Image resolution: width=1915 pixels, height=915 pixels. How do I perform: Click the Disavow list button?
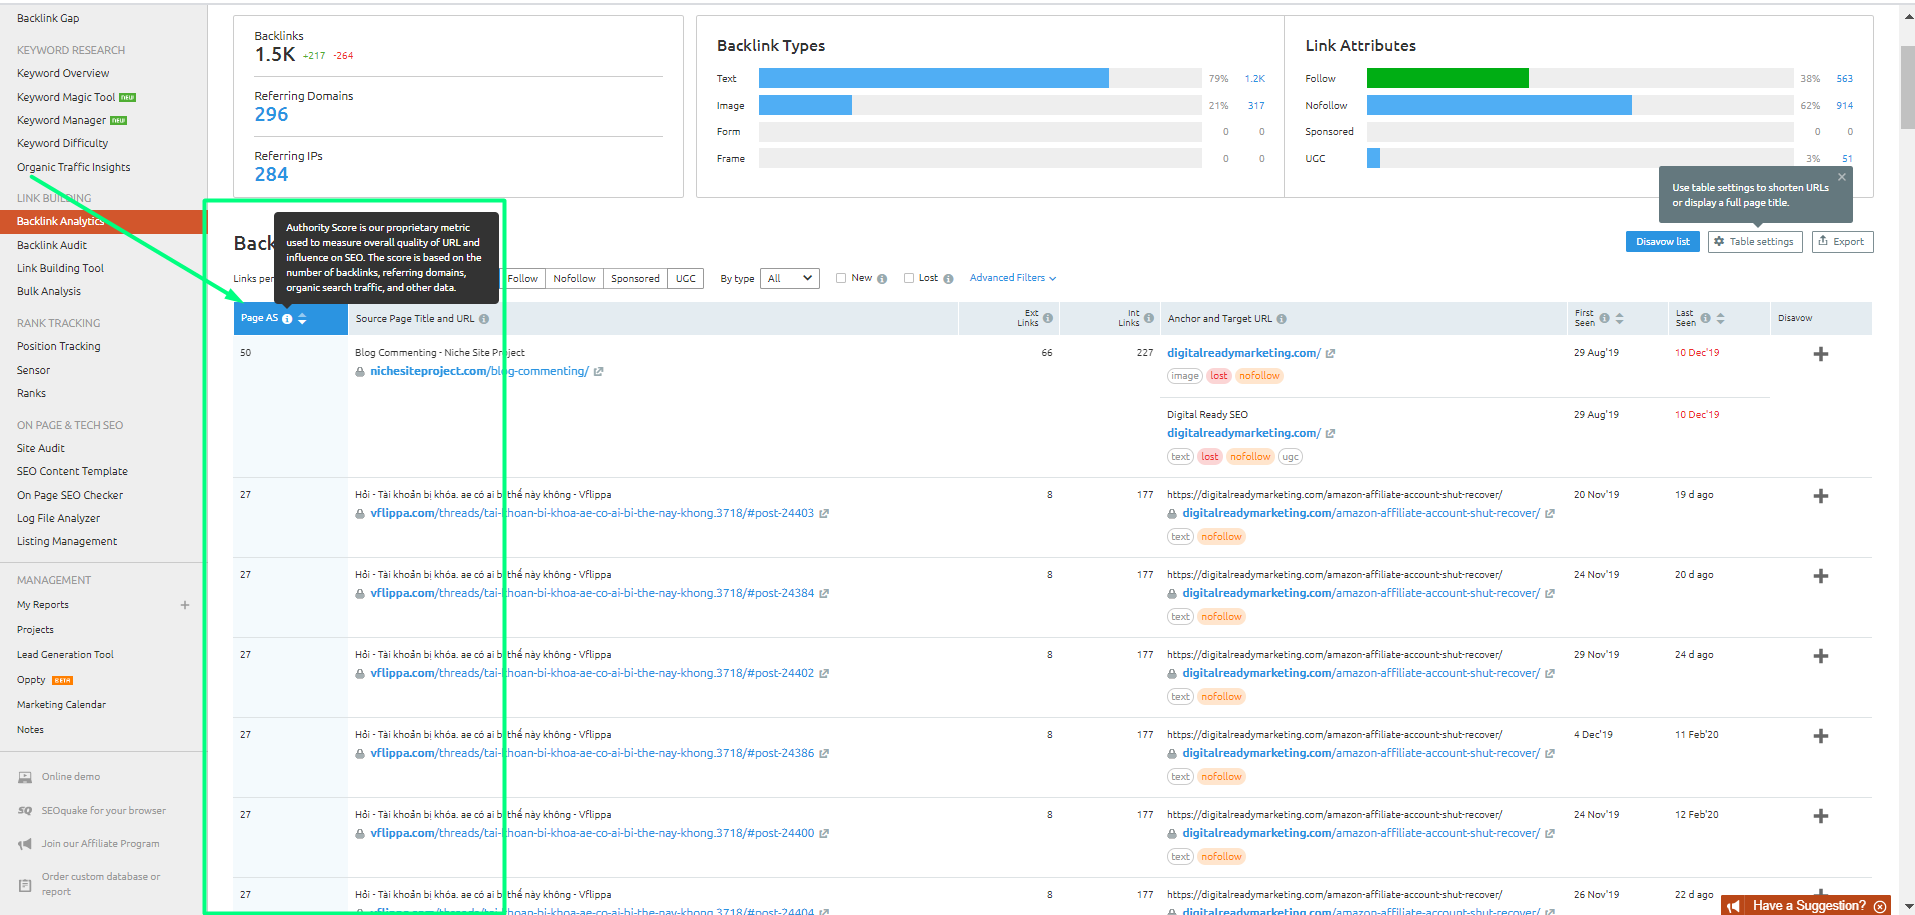point(1662,242)
